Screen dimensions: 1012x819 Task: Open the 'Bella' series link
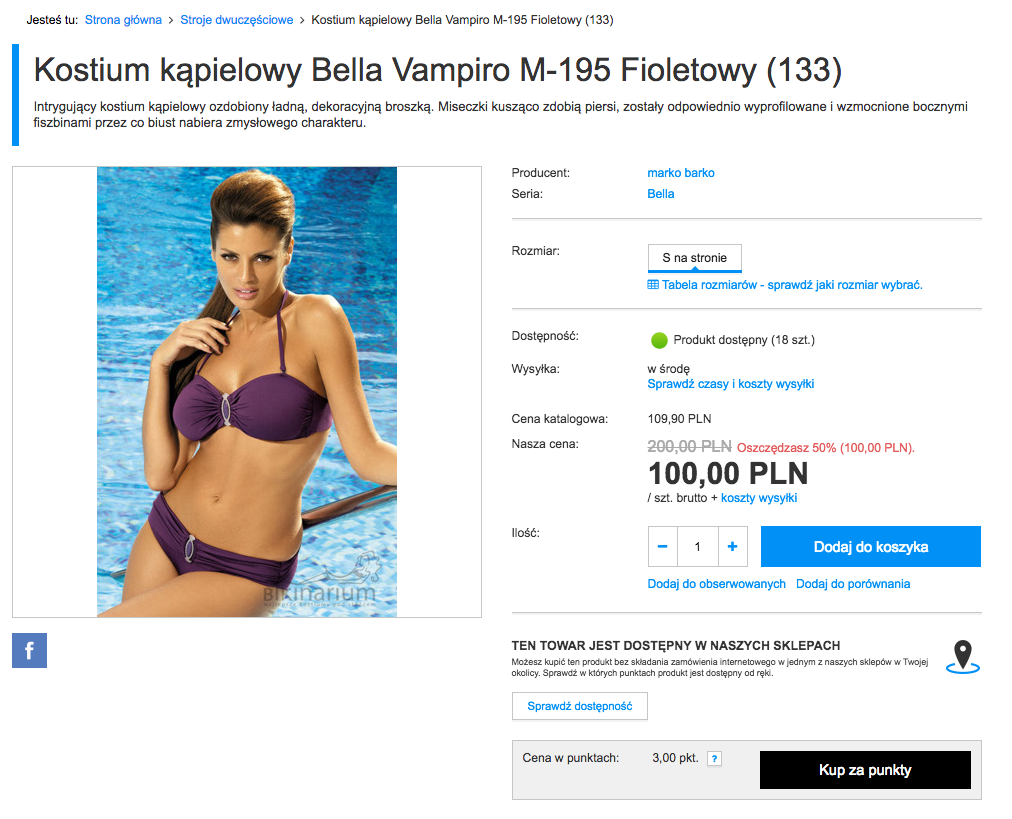[661, 194]
